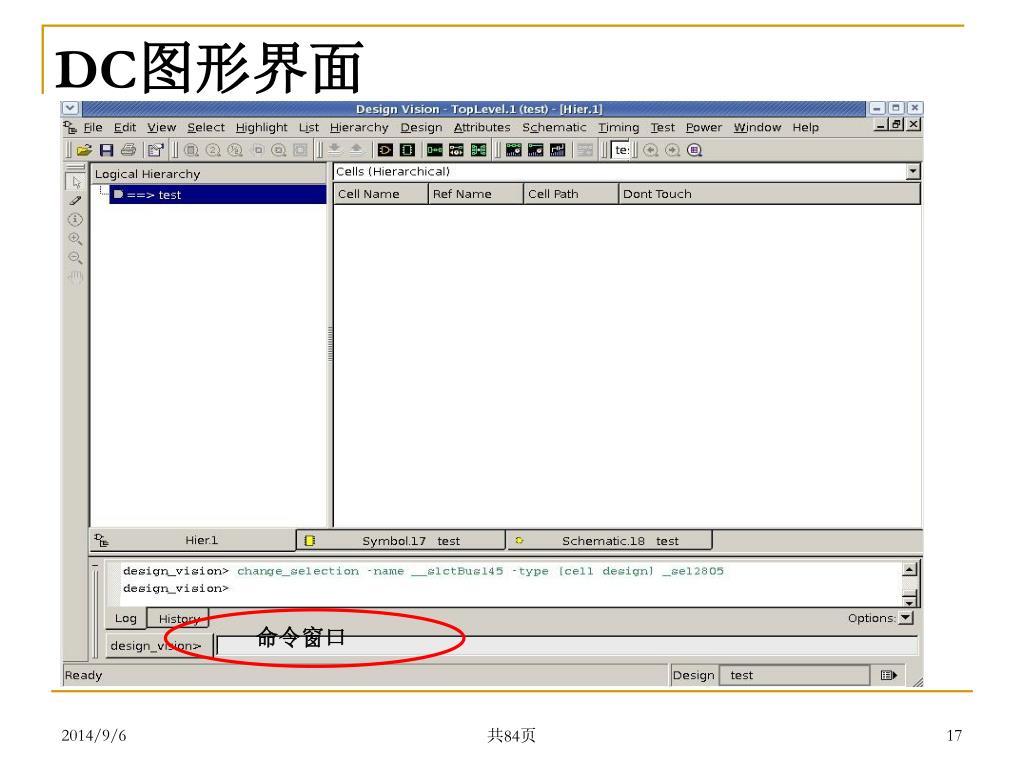Image resolution: width=1024 pixels, height=768 pixels.
Task: Select the arrow pointer tool in side toolbar
Action: click(76, 182)
